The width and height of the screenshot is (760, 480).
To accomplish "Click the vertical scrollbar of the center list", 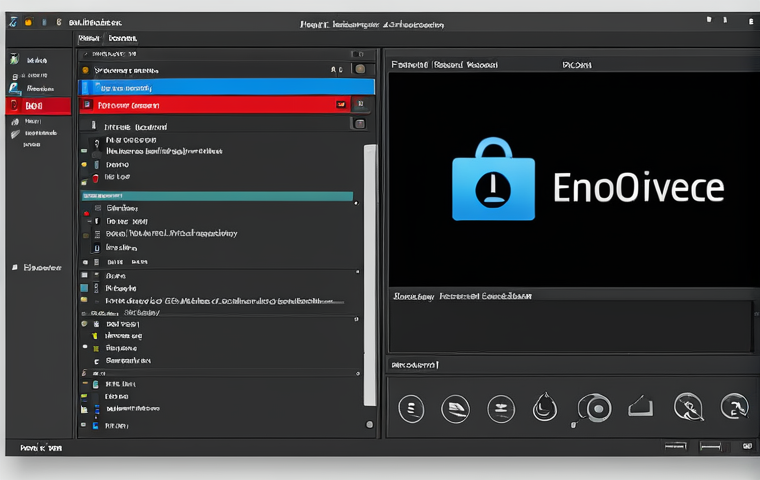I will click(x=370, y=275).
